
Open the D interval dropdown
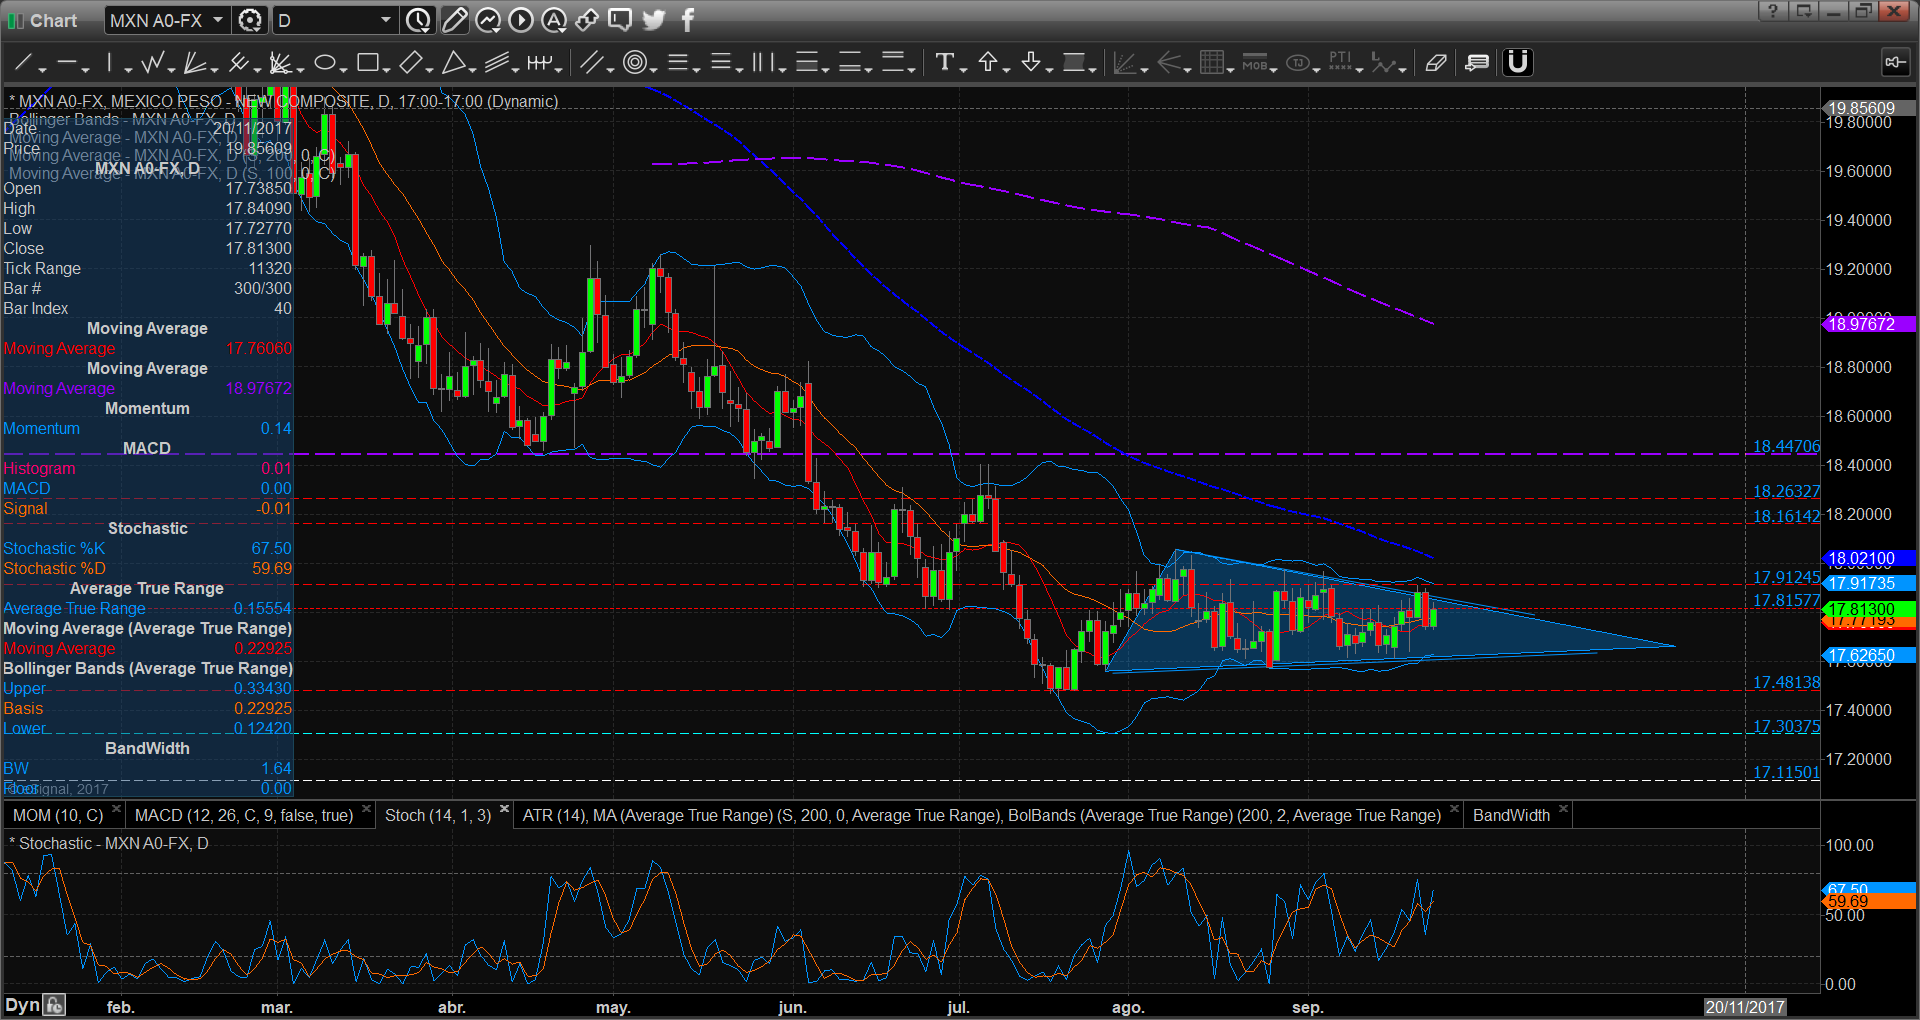pos(386,20)
